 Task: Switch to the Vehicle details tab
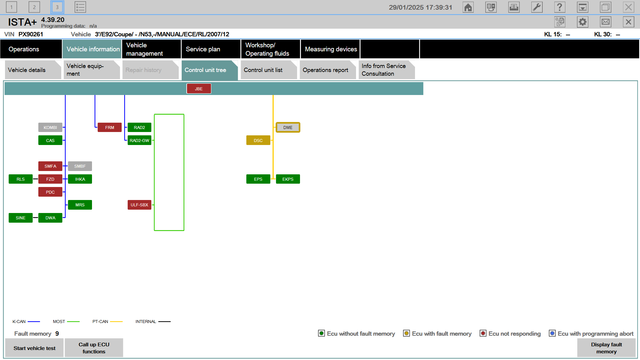click(x=32, y=70)
